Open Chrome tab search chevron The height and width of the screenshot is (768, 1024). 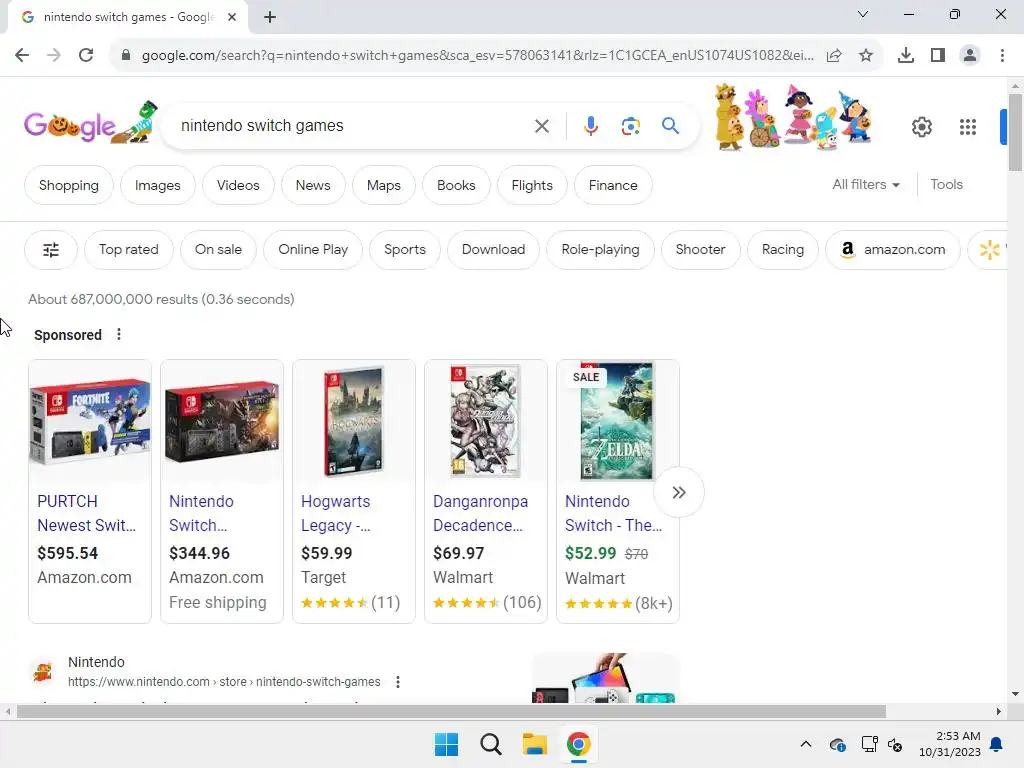(x=863, y=14)
